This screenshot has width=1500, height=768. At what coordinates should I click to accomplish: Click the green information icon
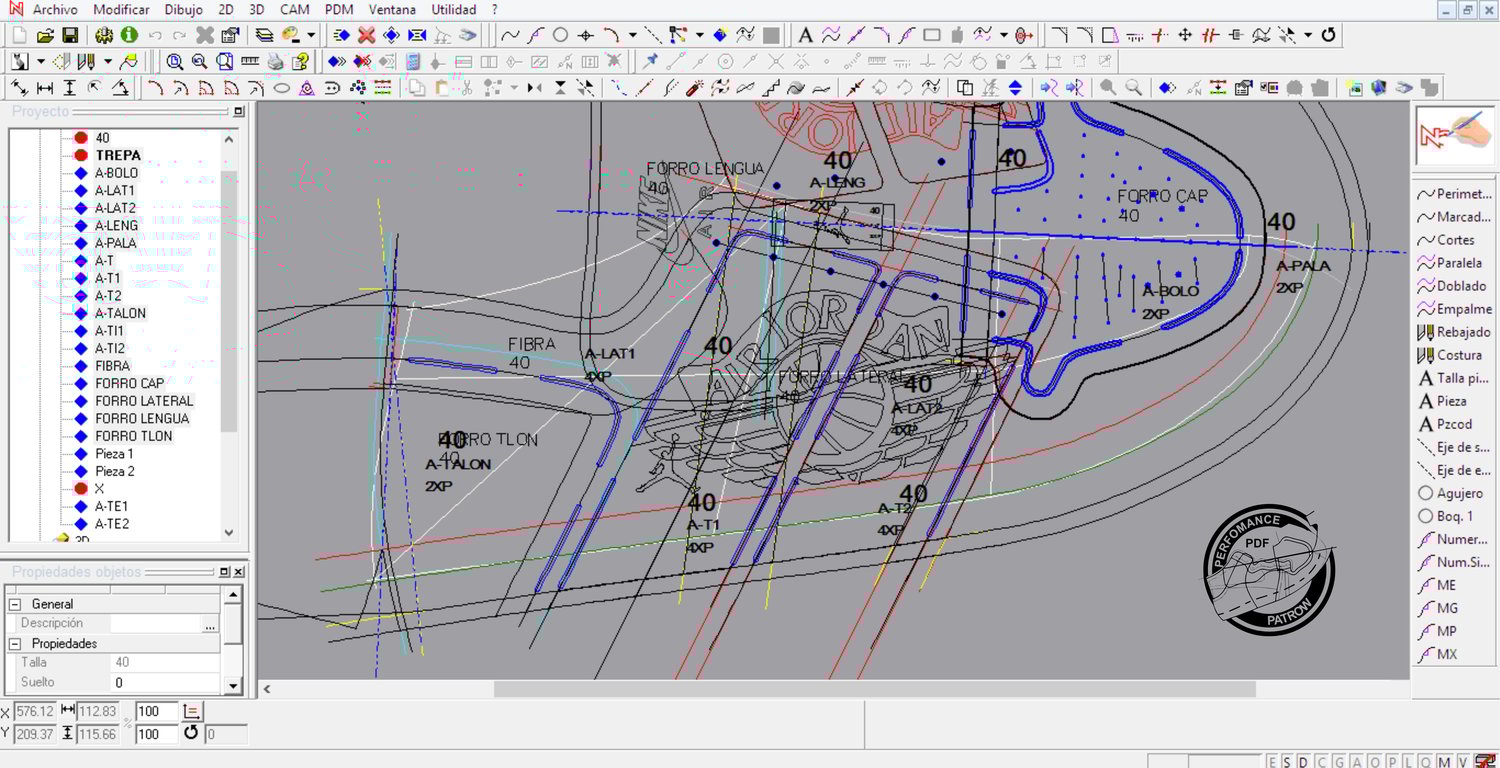pos(129,35)
